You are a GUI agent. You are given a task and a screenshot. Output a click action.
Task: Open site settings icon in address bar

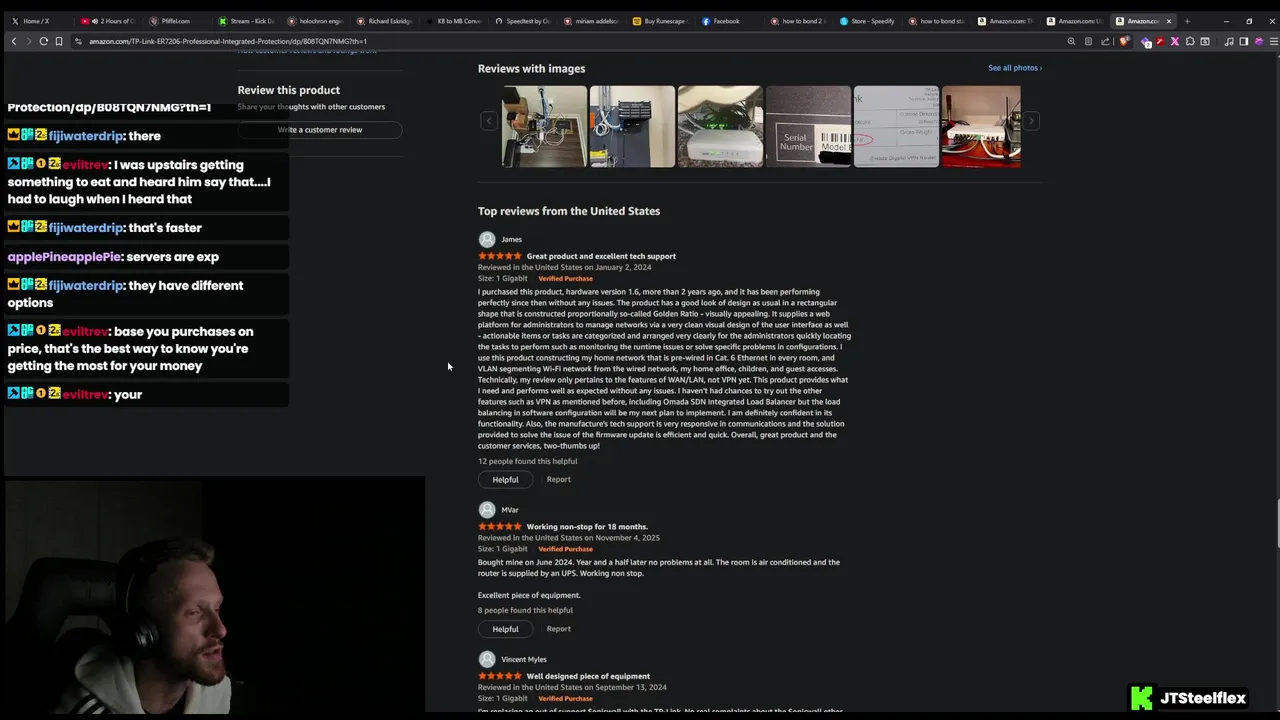78,41
